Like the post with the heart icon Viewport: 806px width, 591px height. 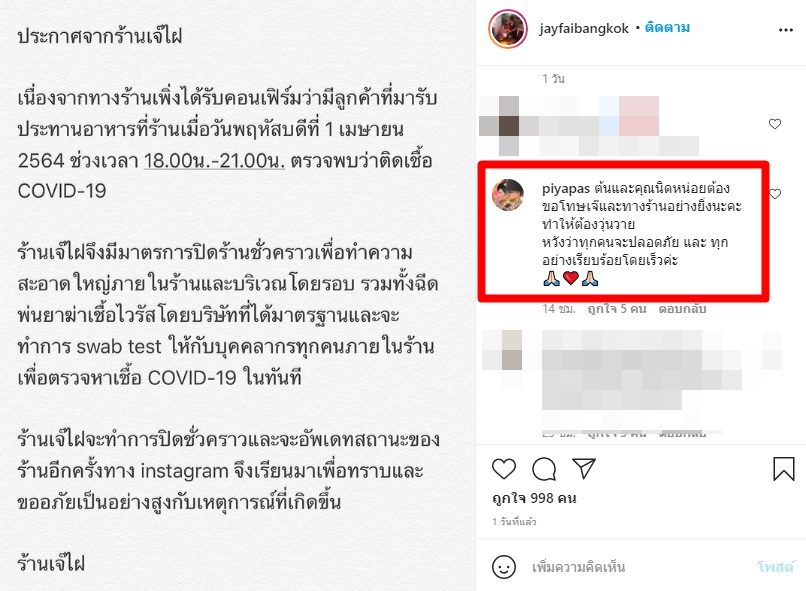504,469
